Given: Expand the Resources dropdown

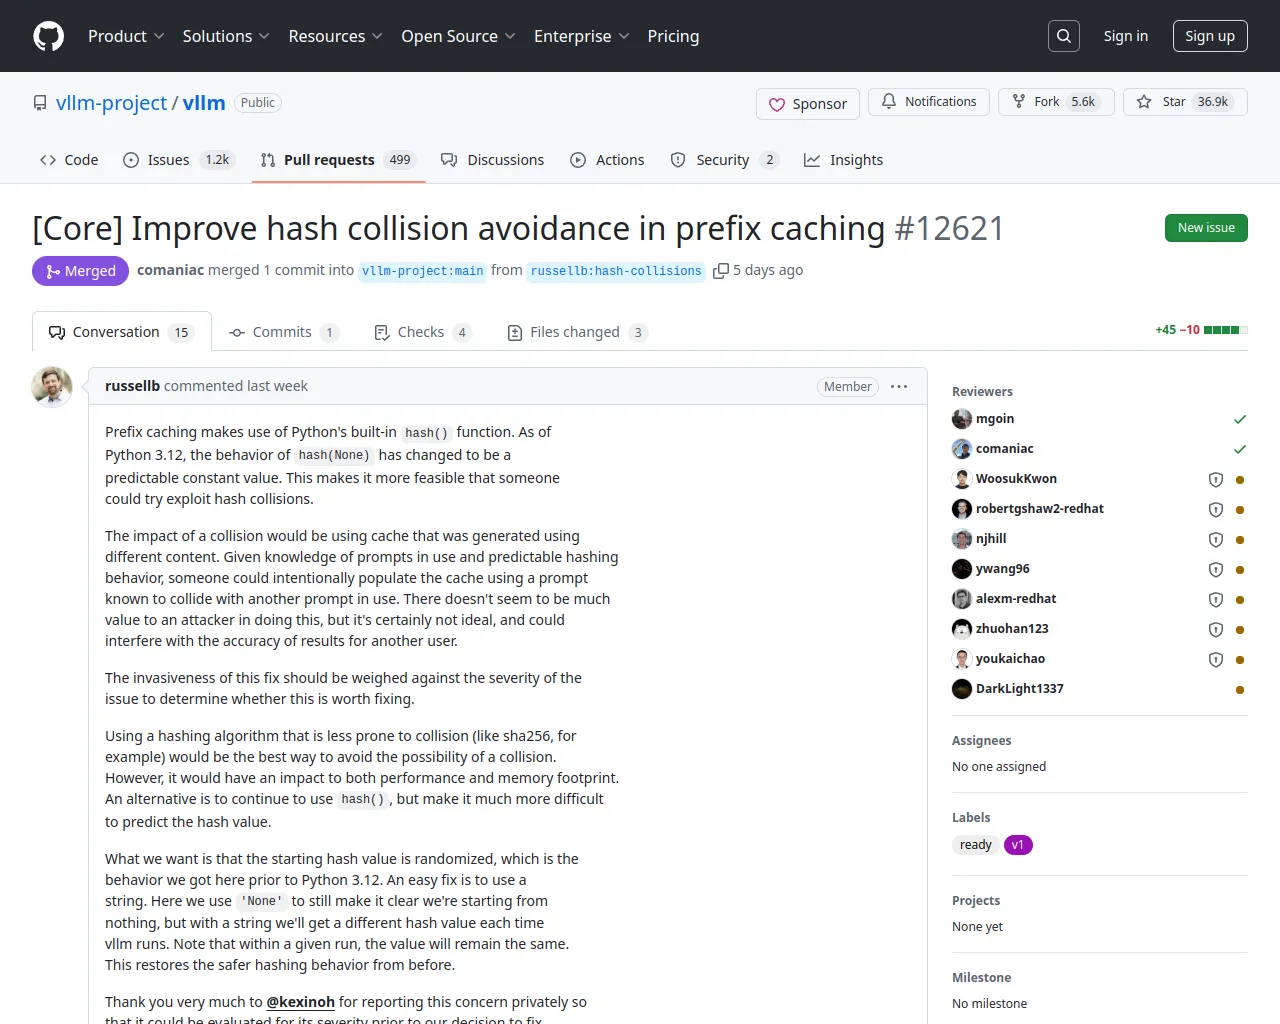Looking at the screenshot, I should tap(335, 36).
